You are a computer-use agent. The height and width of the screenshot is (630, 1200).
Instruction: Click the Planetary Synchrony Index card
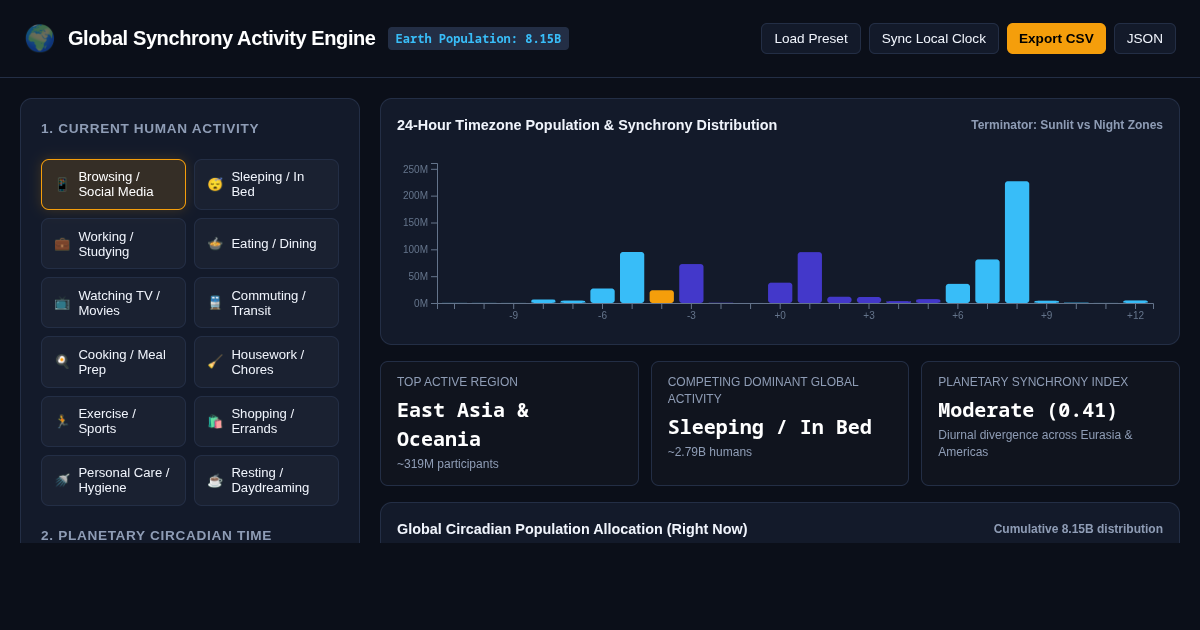(1050, 423)
